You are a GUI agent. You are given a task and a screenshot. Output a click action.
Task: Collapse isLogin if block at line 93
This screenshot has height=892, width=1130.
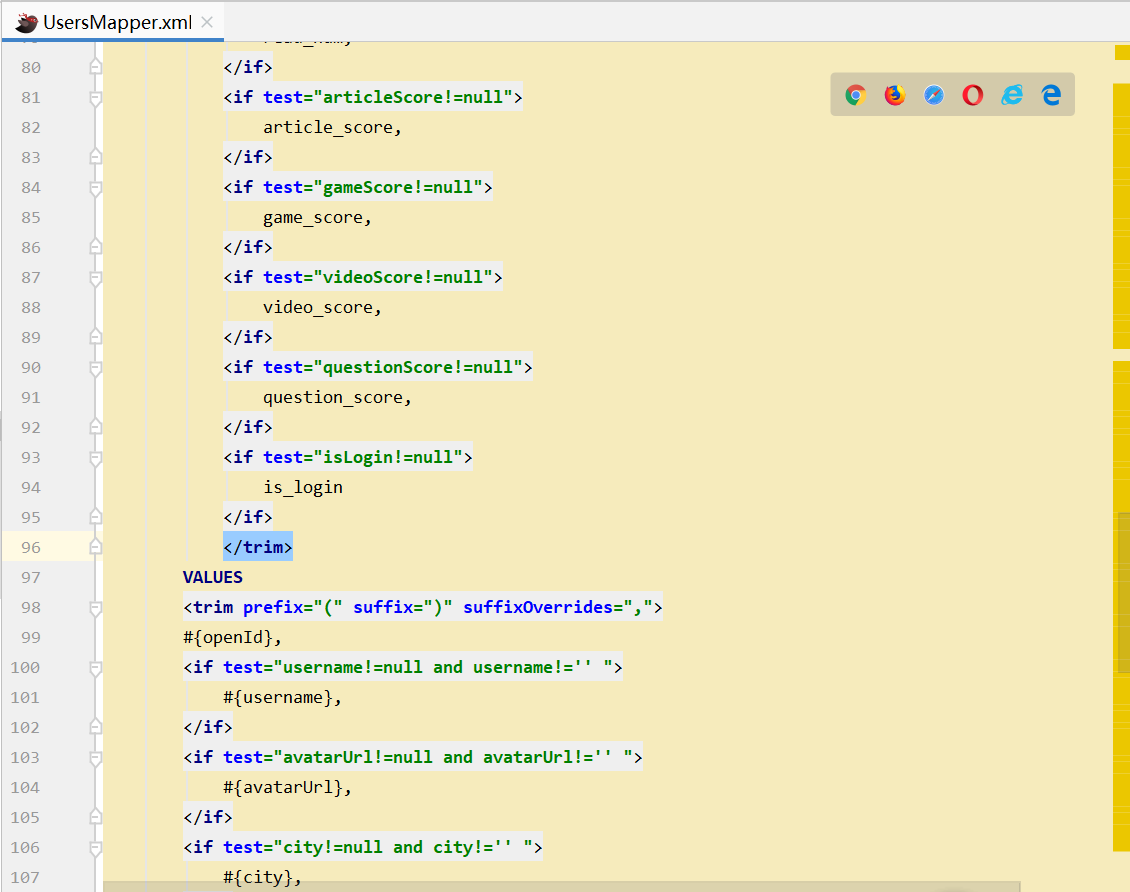coord(95,458)
